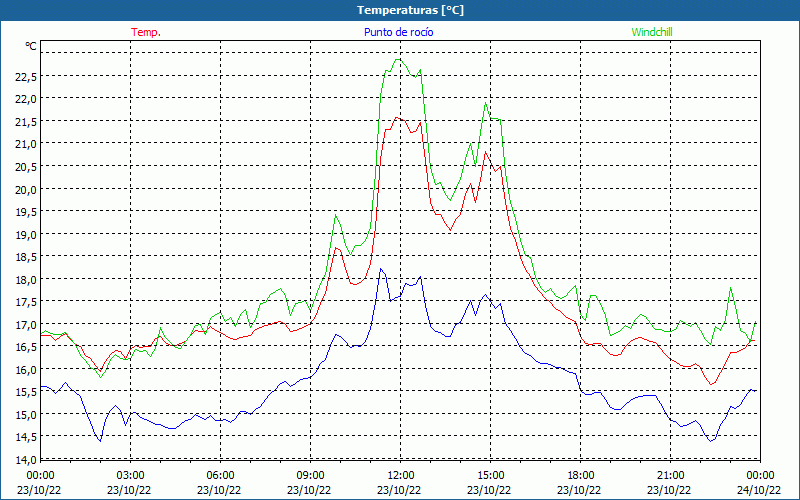
Task: Click the 24/10/22 date label
Action: [x=759, y=490]
